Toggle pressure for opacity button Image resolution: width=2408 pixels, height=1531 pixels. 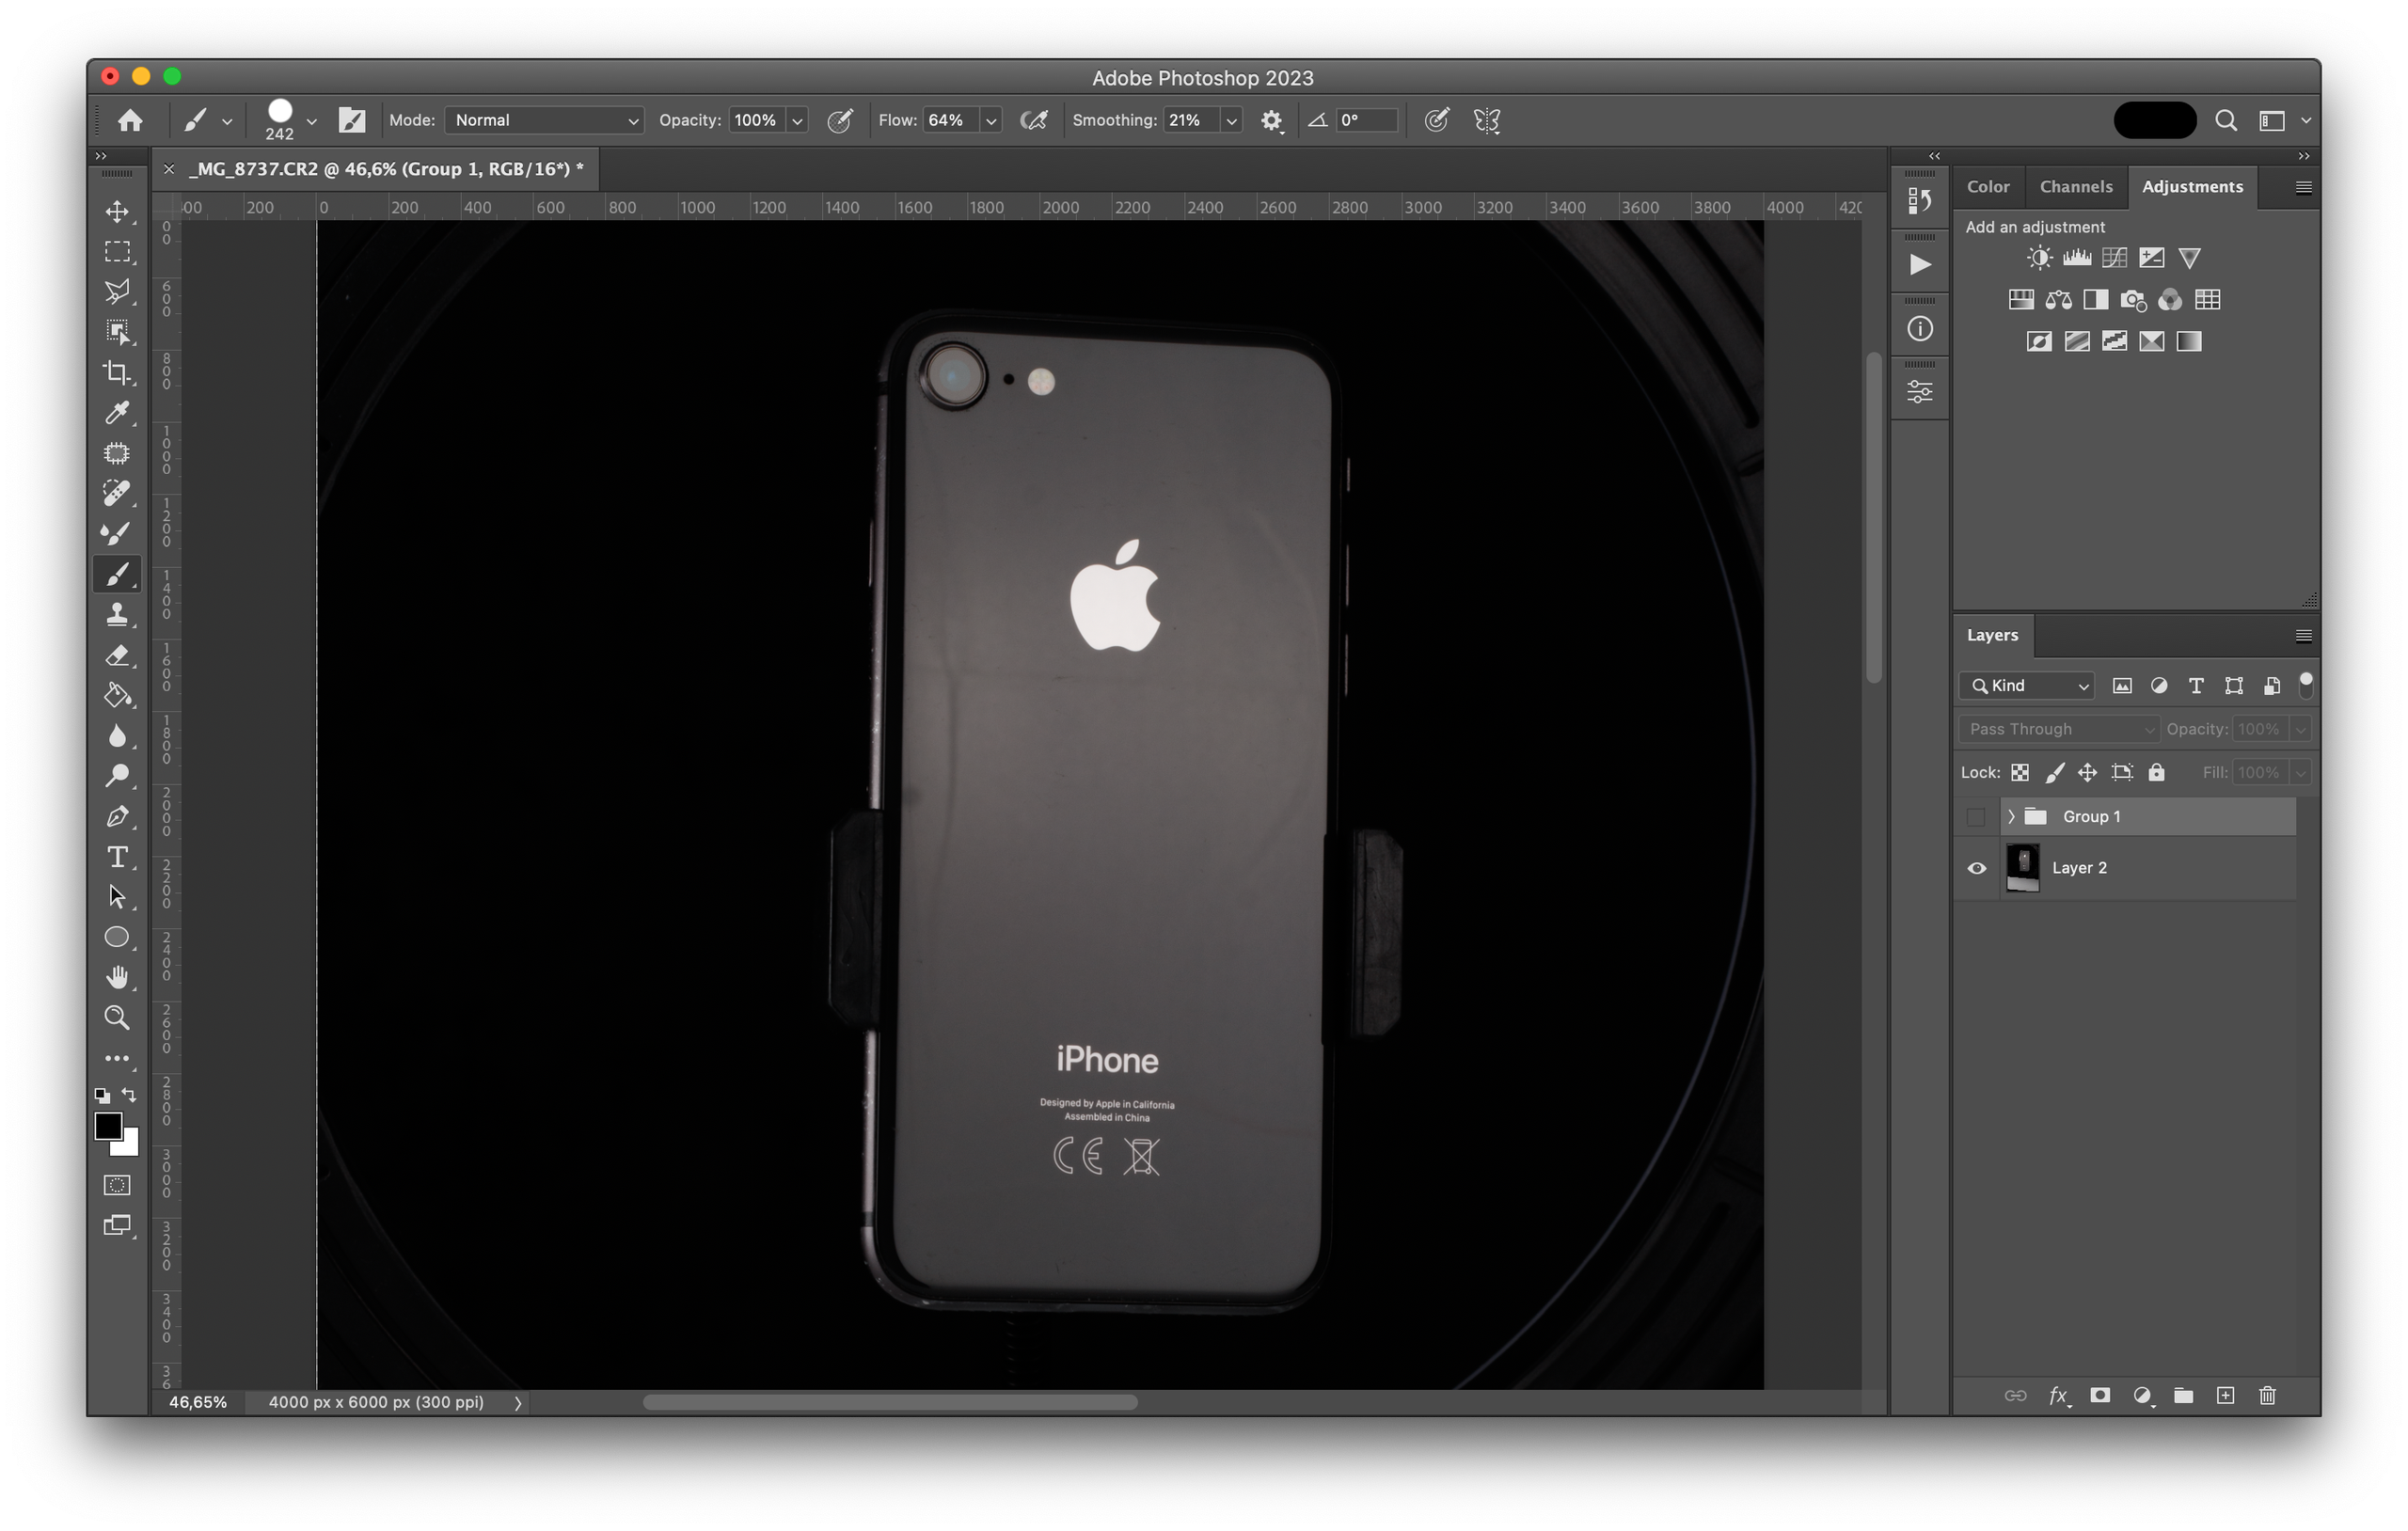(840, 120)
